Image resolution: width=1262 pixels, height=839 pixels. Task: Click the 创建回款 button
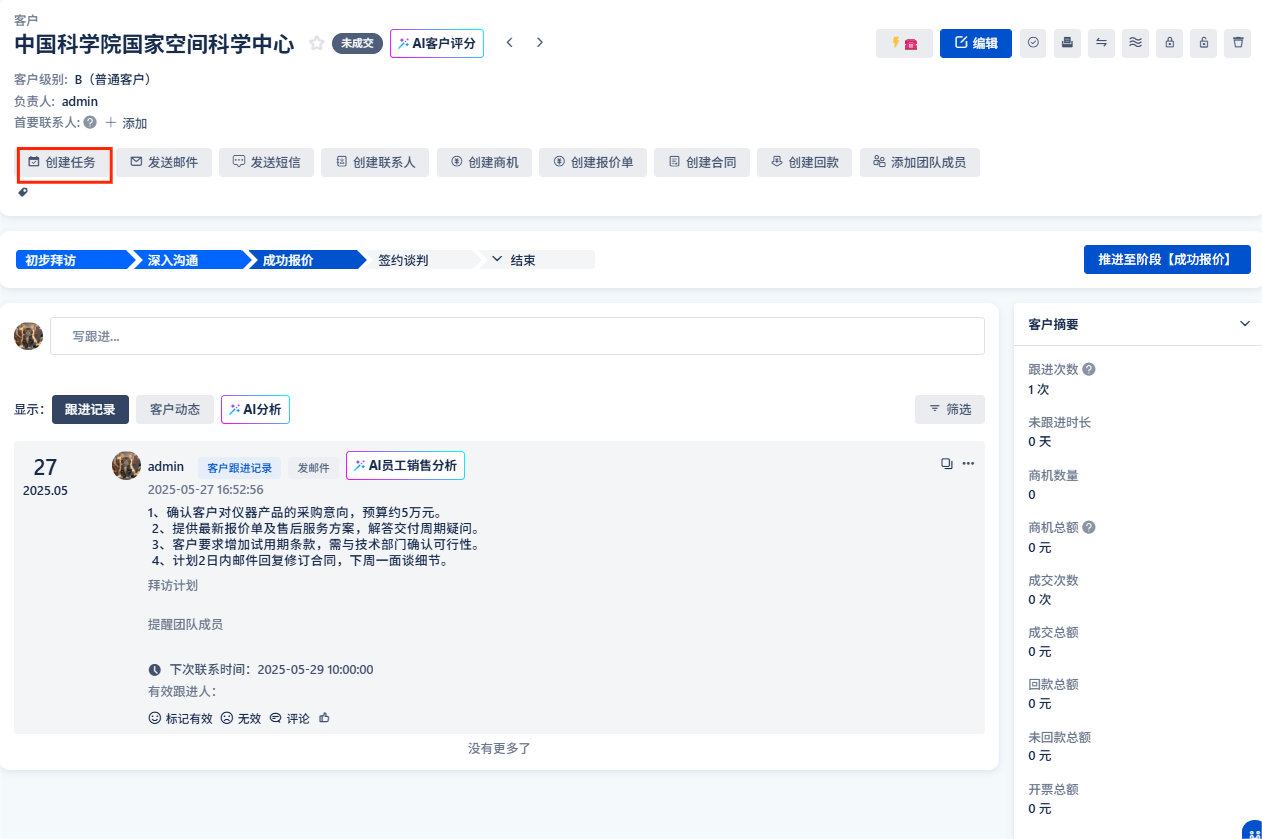805,162
